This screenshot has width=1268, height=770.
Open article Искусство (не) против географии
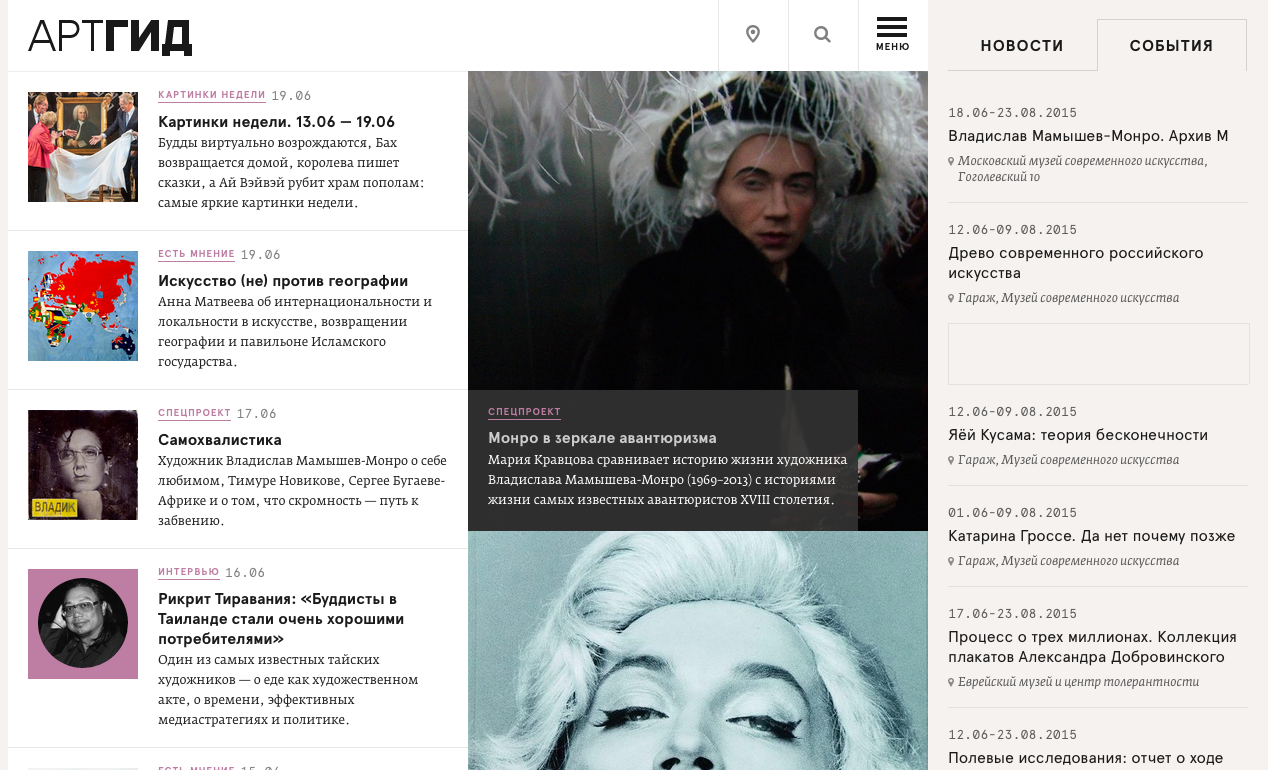click(283, 281)
